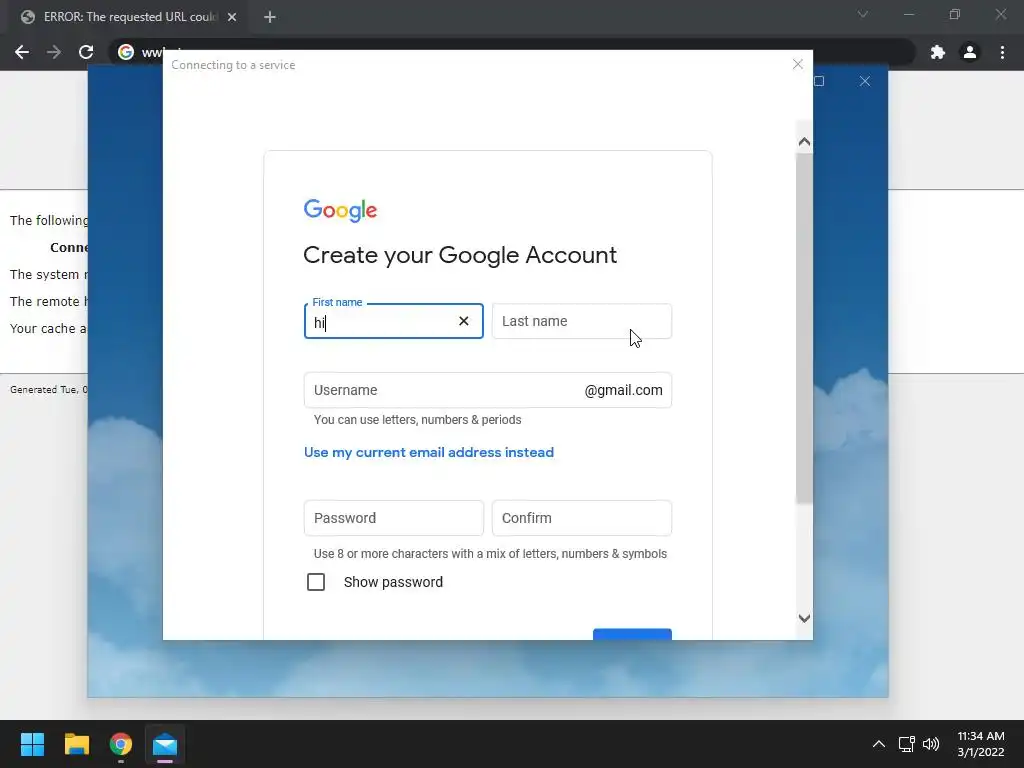Viewport: 1024px width, 768px height.
Task: Open File Explorer from the taskbar
Action: (76, 744)
